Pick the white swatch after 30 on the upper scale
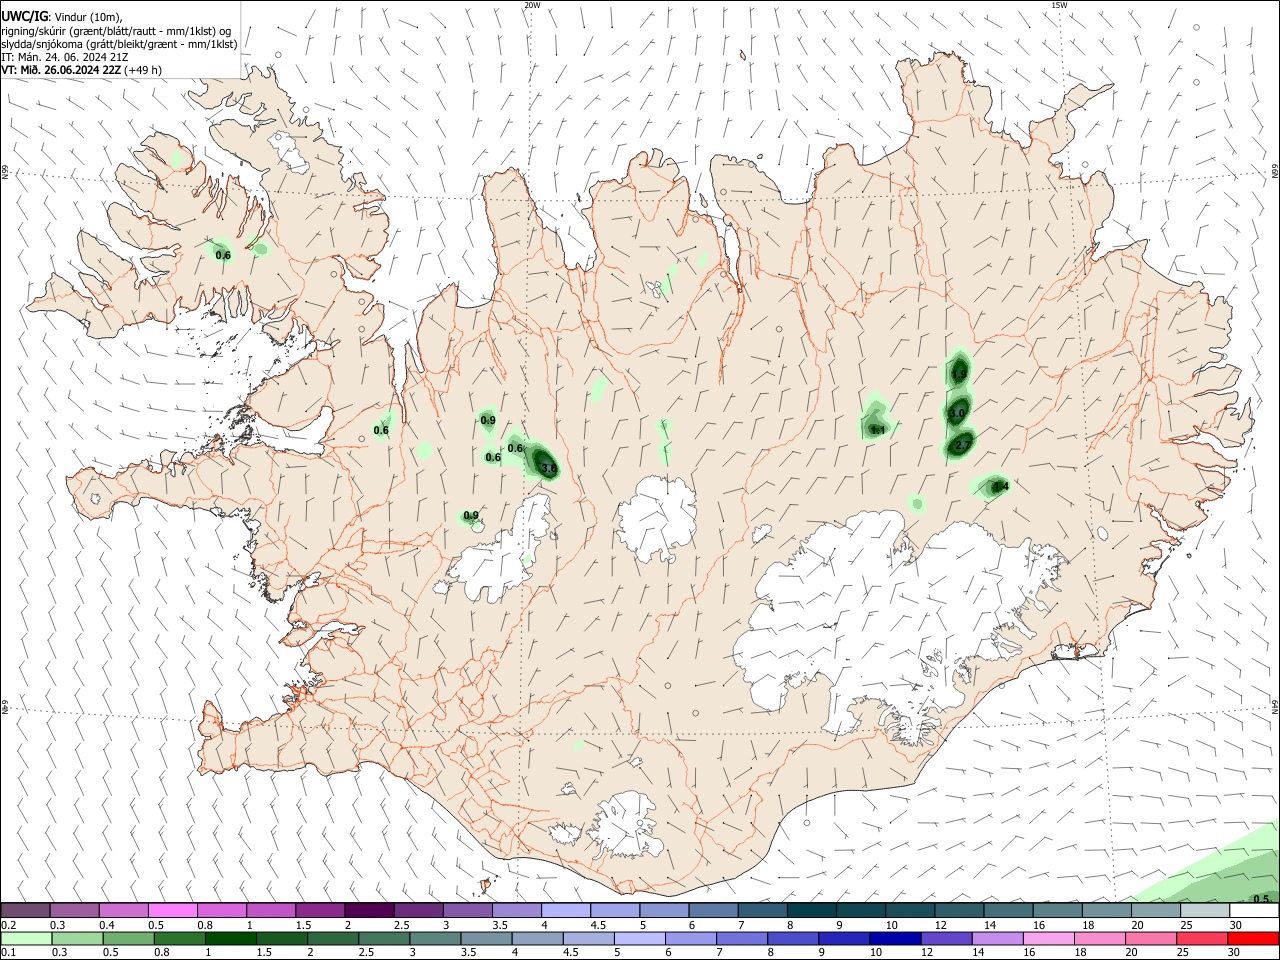Image resolution: width=1280 pixels, height=960 pixels. (1254, 910)
